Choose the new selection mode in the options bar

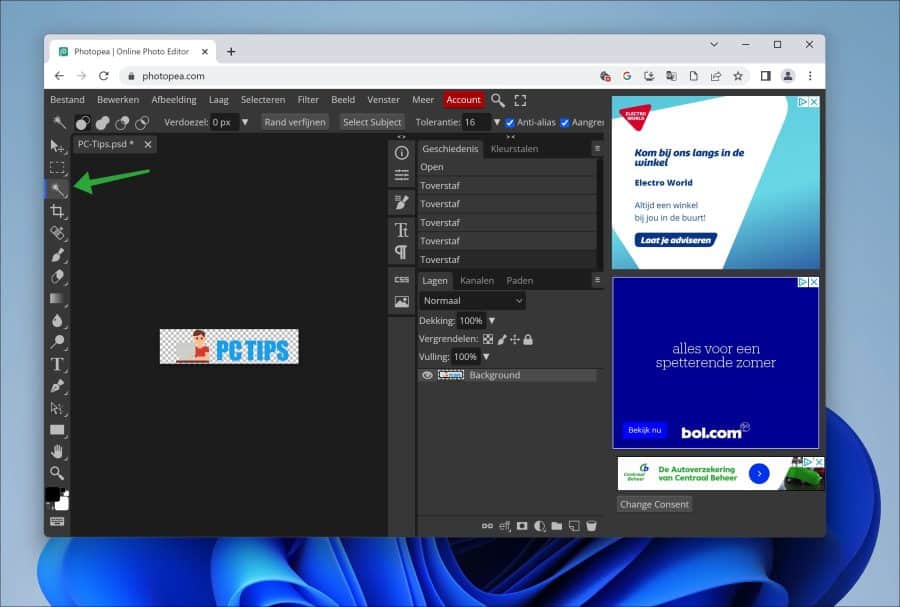click(83, 123)
